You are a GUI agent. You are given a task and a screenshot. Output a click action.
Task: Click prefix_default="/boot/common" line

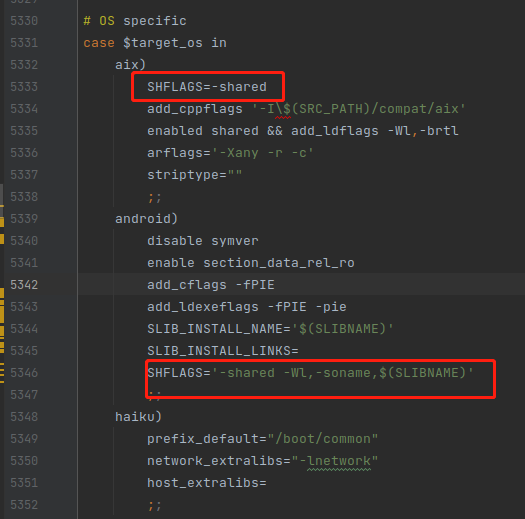coord(263,439)
